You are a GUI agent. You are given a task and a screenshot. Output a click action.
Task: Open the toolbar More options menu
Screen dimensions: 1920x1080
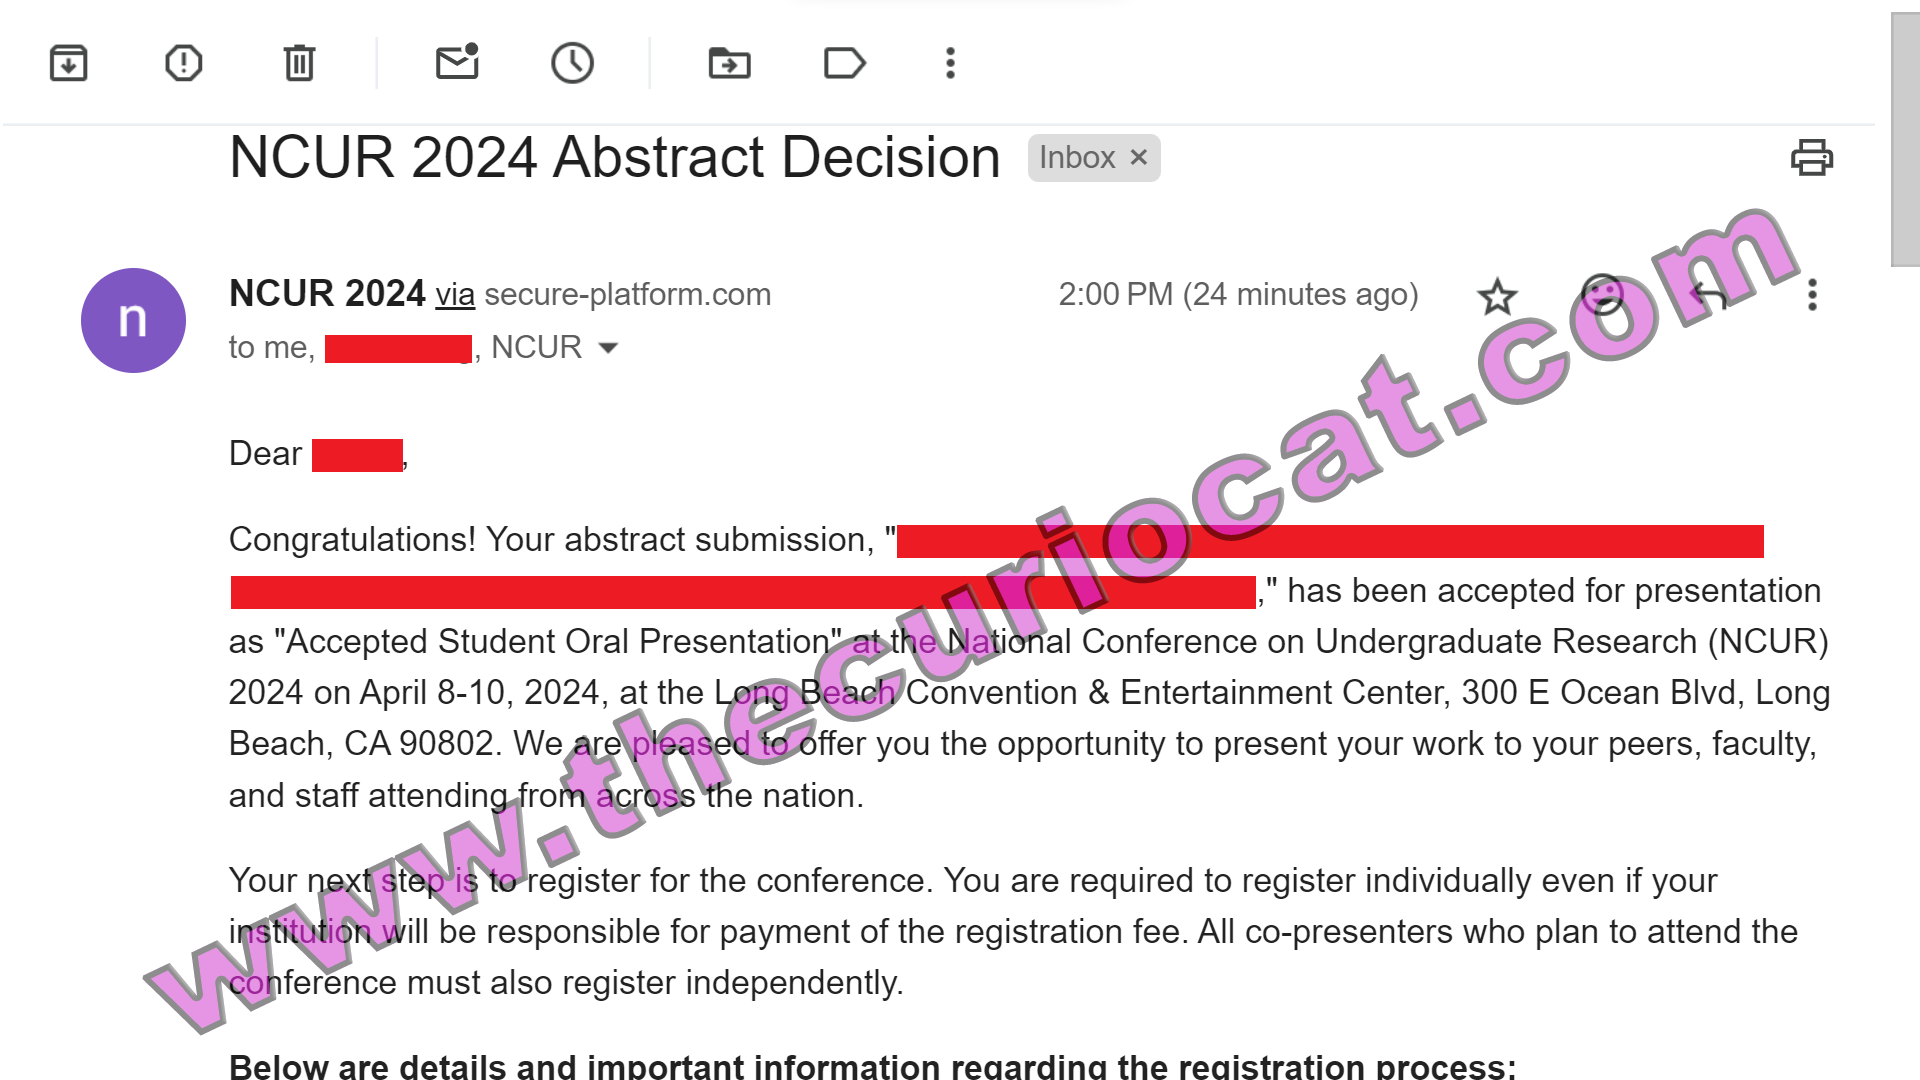click(950, 63)
